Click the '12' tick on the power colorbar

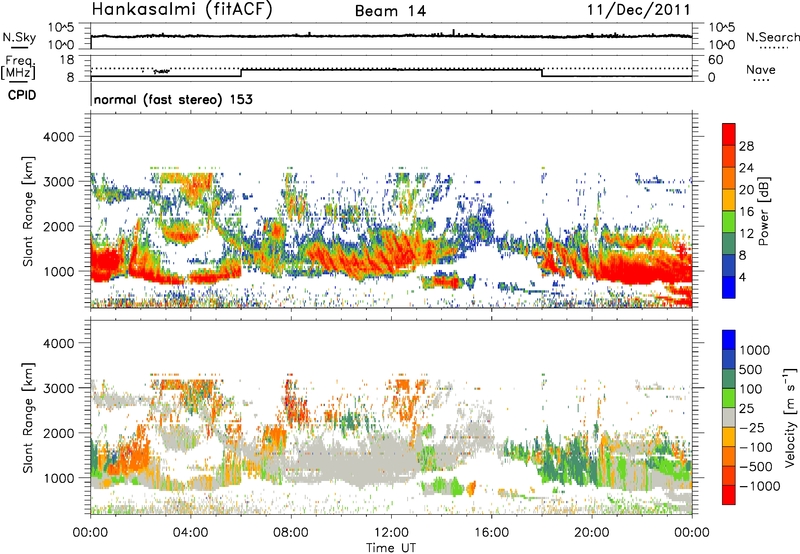click(746, 234)
